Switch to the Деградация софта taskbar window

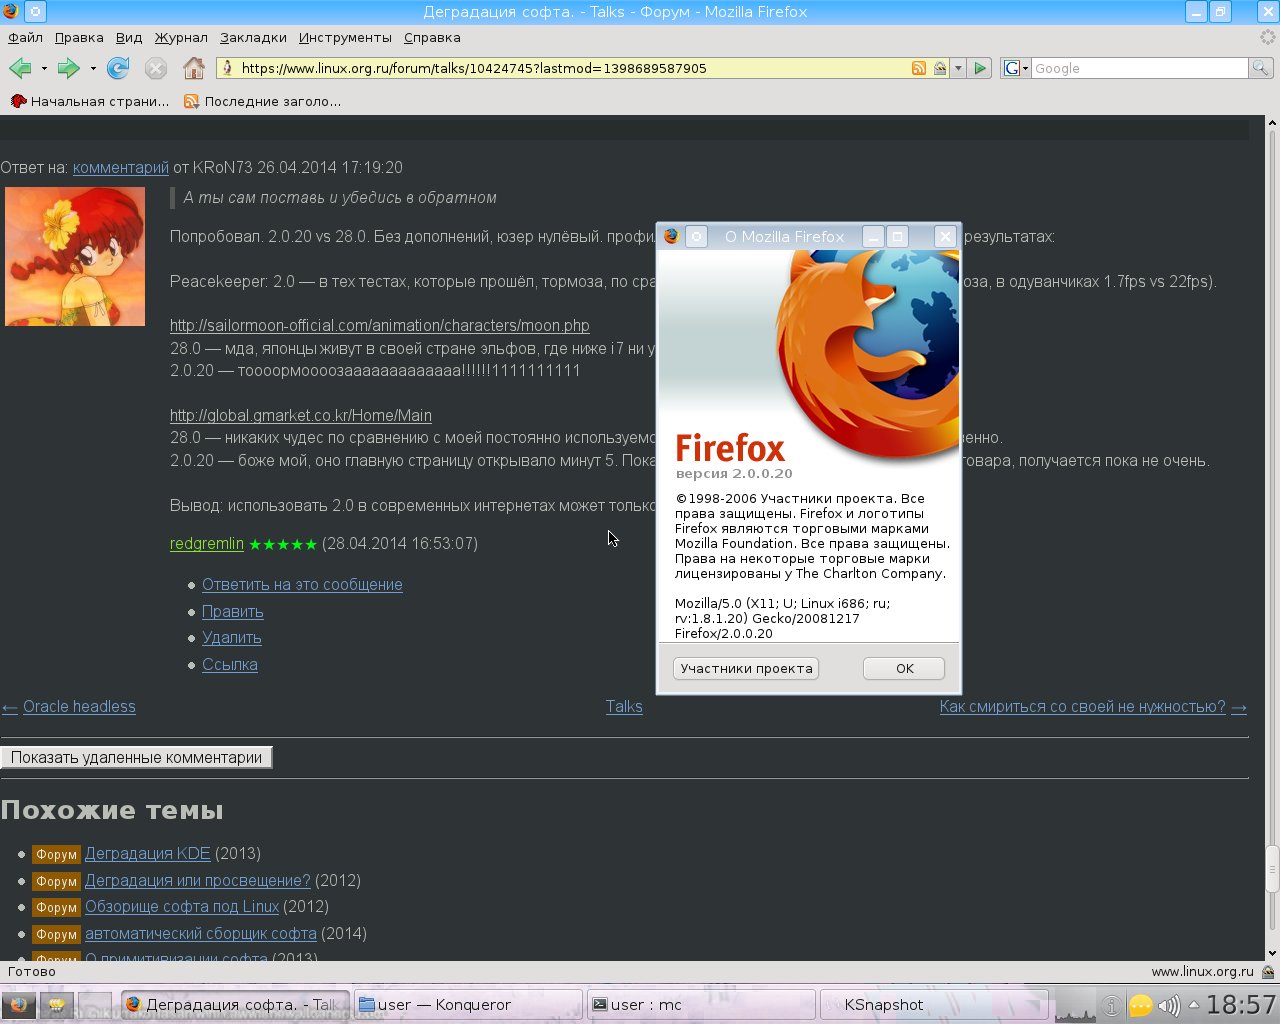235,1005
